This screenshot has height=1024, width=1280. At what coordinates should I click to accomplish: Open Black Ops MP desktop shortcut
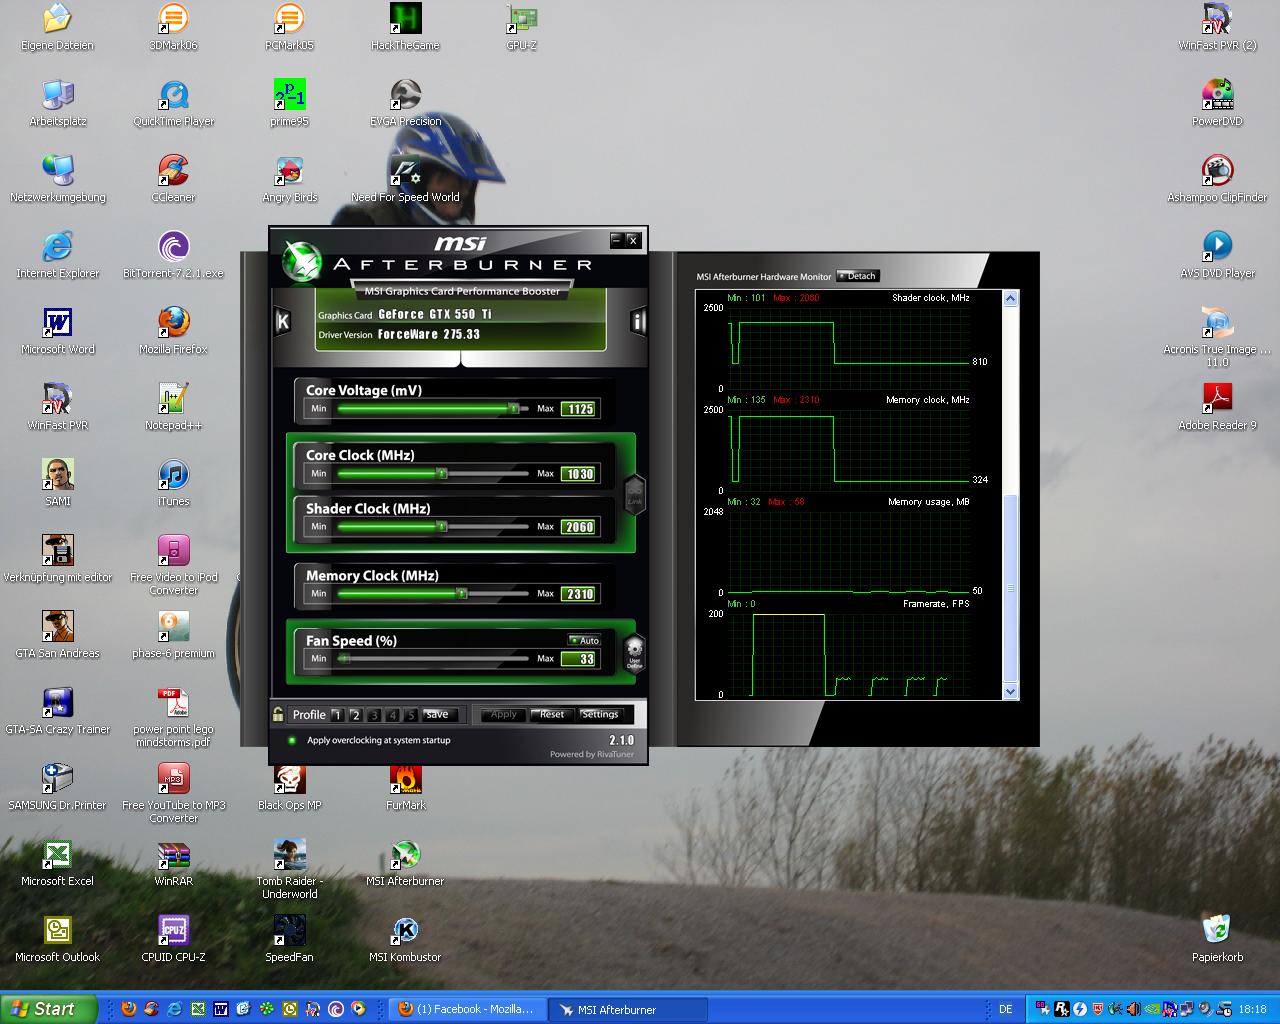(289, 787)
